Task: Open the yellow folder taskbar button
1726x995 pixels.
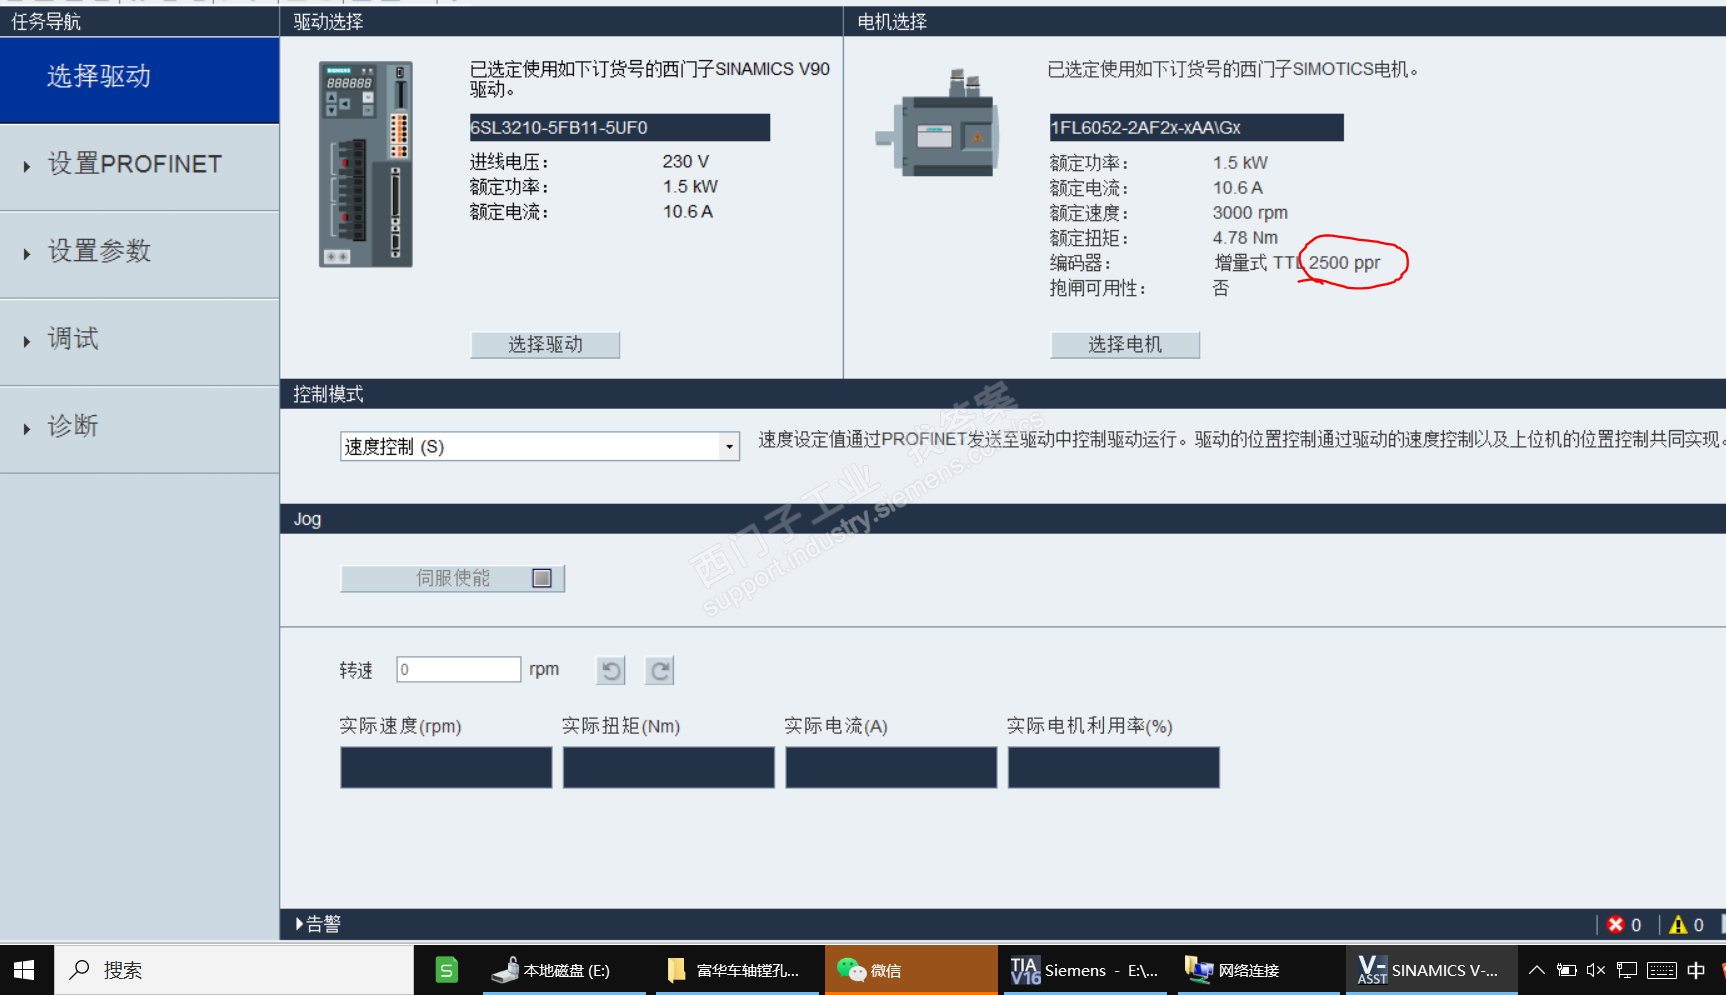Action: coord(738,970)
